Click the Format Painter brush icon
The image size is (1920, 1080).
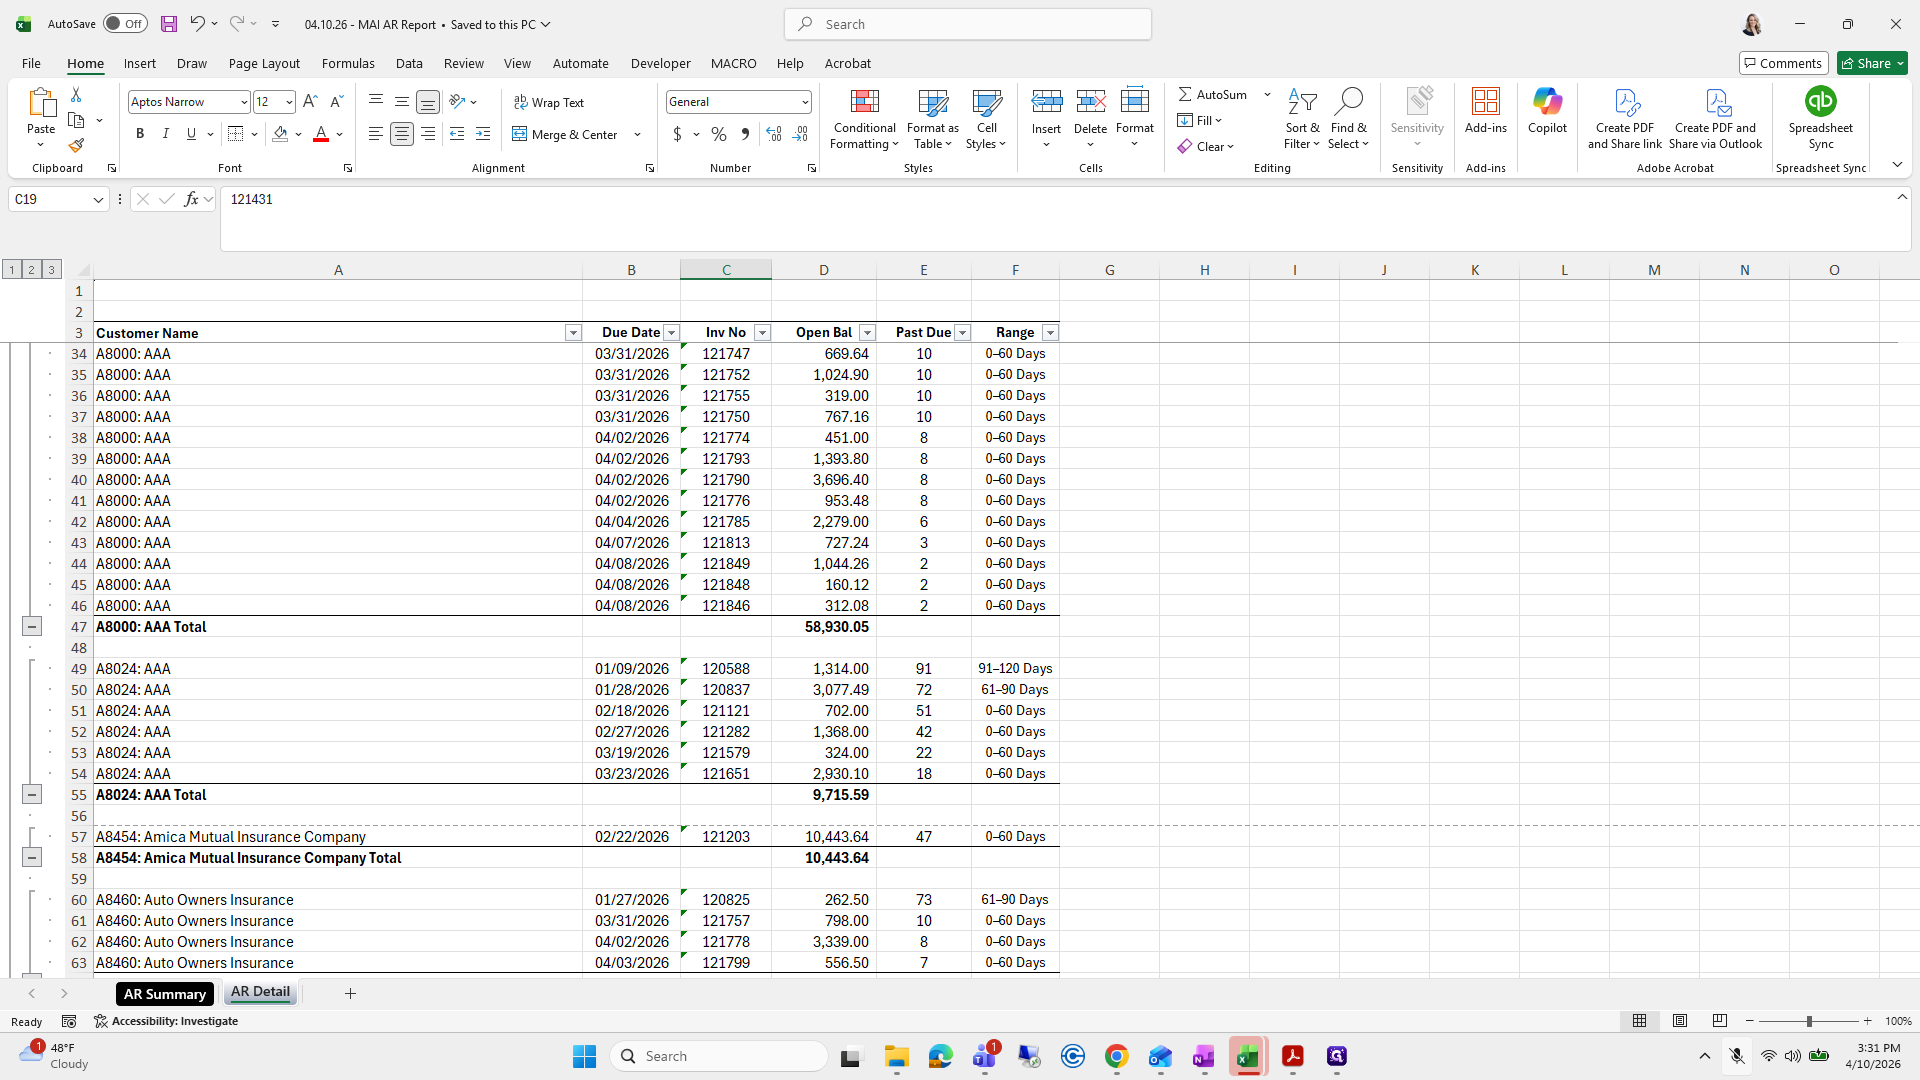point(76,146)
